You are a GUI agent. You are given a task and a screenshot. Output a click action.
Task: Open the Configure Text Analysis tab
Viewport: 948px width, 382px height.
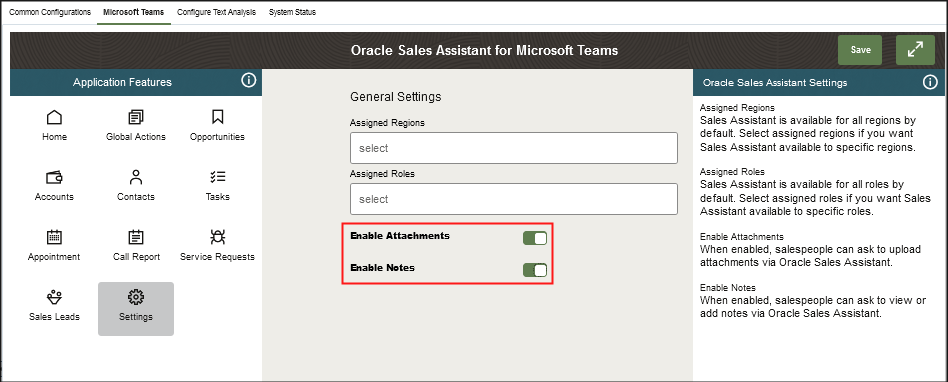(x=216, y=12)
